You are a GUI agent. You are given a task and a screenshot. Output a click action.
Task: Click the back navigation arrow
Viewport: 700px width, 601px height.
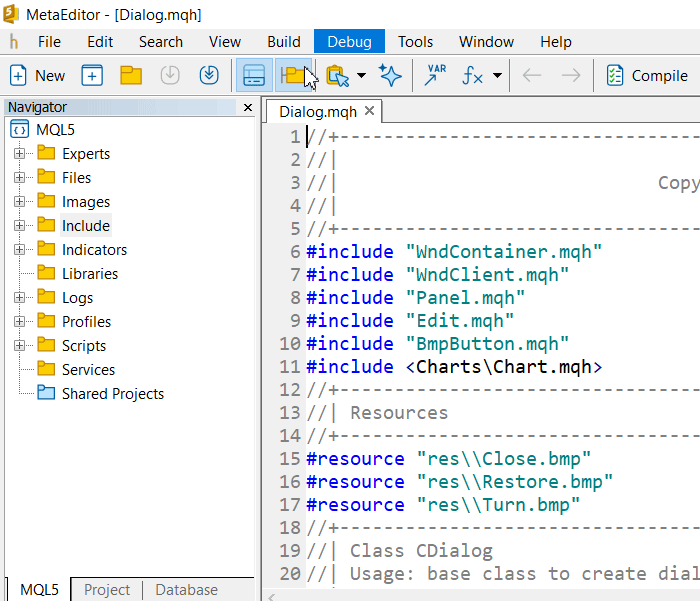[x=532, y=75]
